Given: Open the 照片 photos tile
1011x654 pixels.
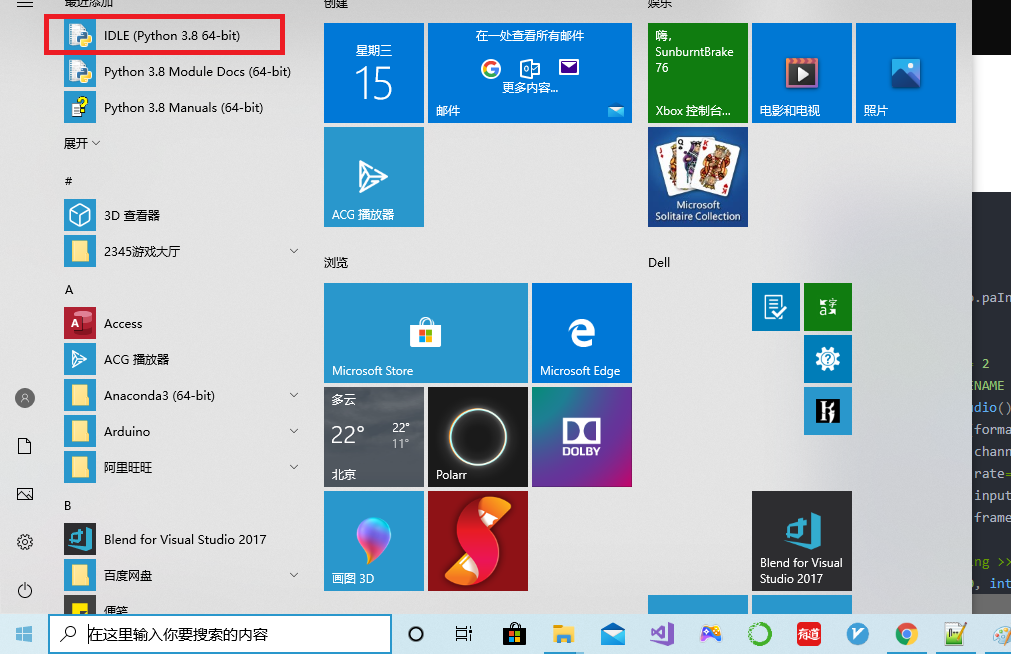Looking at the screenshot, I should (906, 73).
